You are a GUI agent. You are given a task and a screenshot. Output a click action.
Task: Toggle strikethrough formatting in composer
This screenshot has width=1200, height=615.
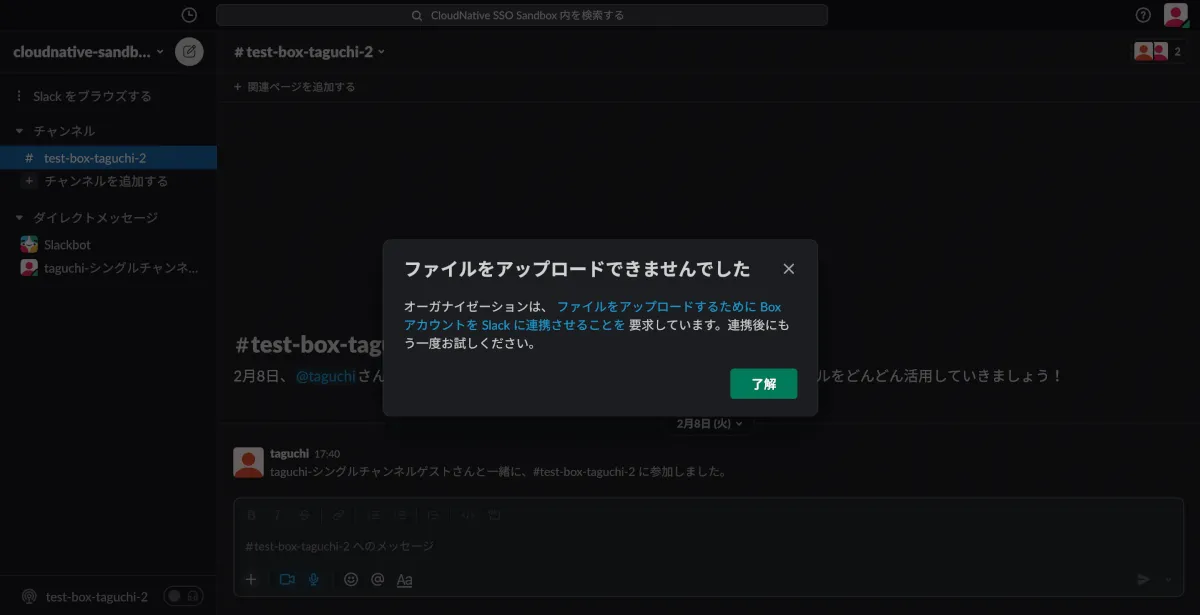[304, 515]
